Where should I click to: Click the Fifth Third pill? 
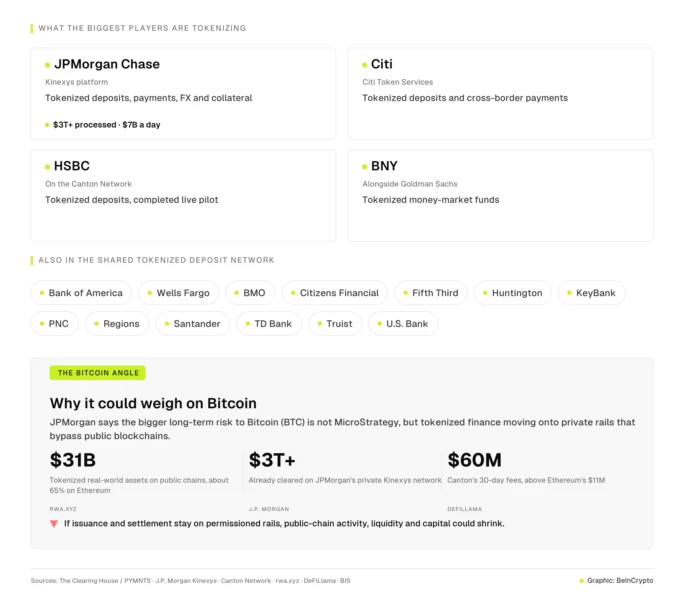tap(431, 293)
